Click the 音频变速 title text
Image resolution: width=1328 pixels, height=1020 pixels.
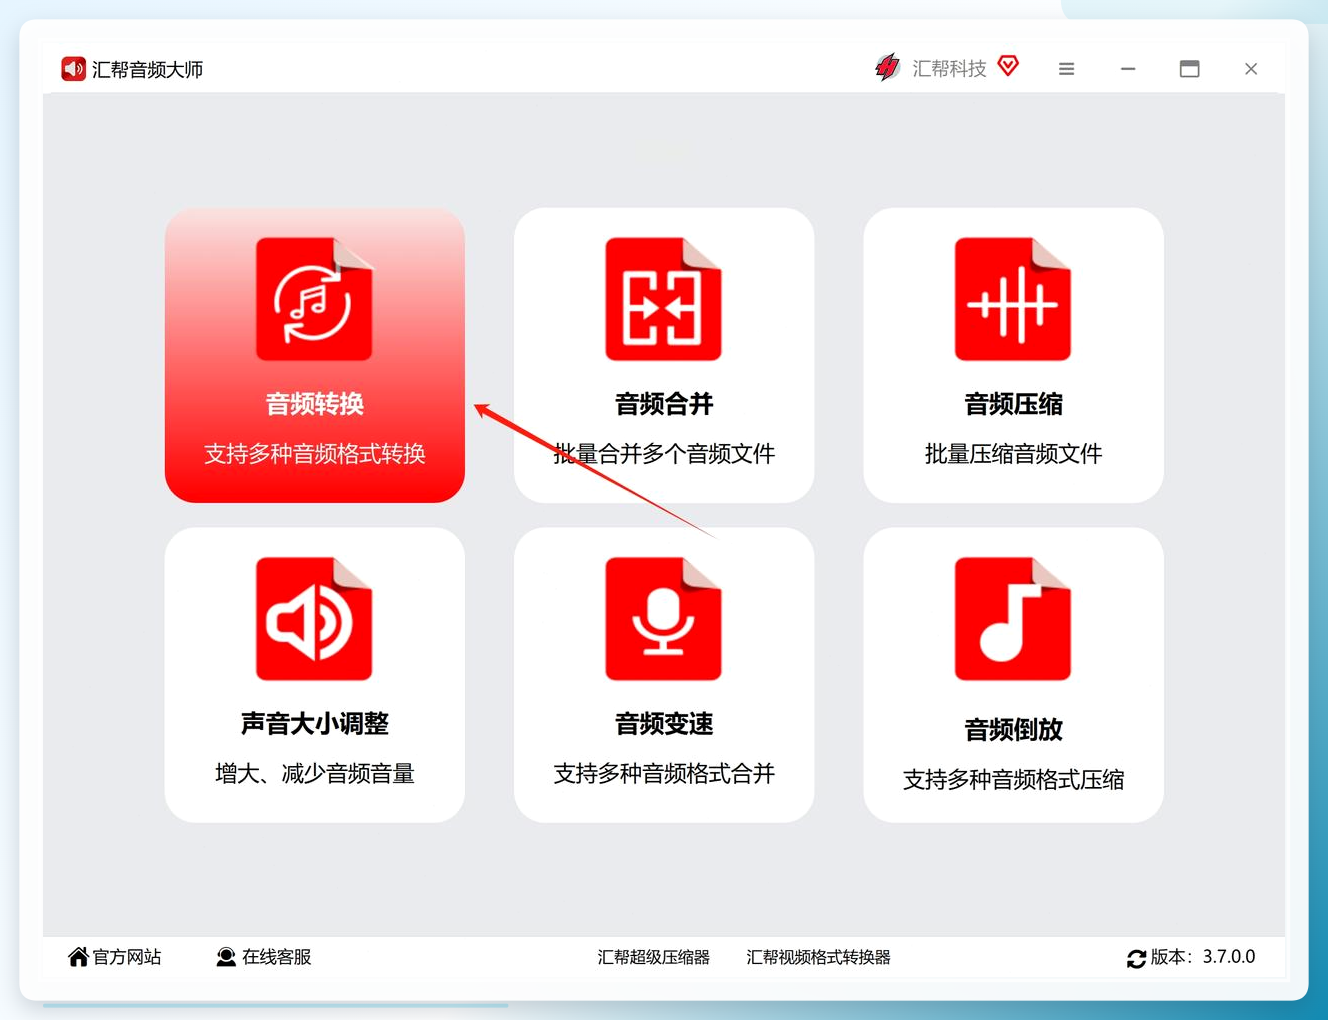coord(664,724)
